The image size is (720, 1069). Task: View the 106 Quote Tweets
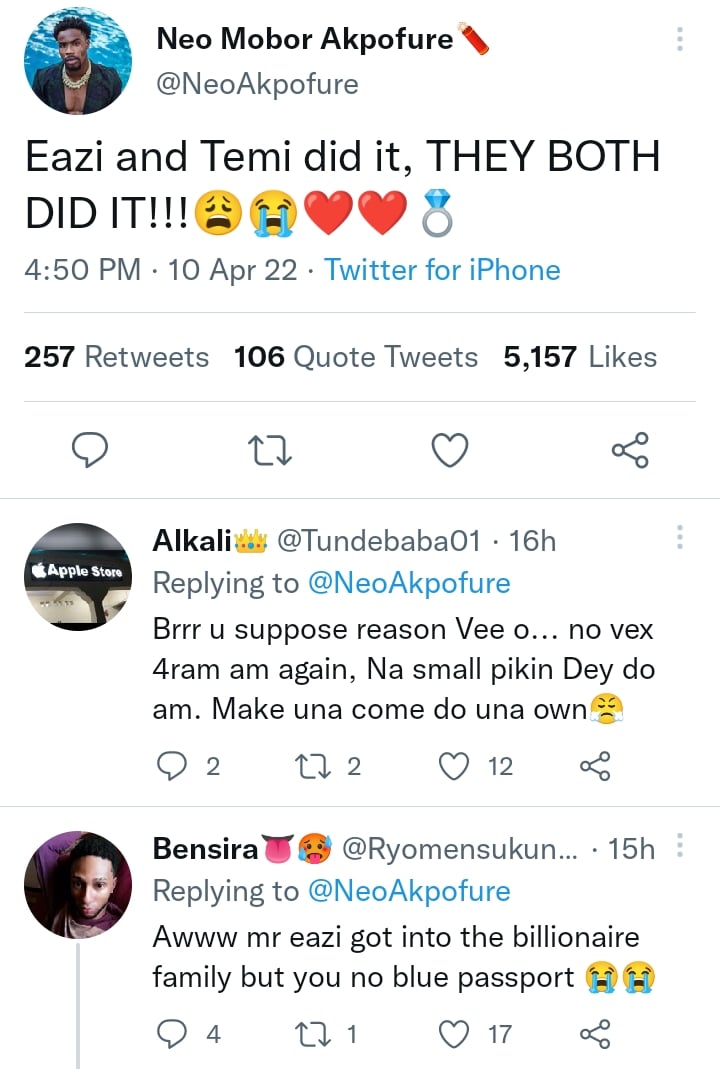[356, 357]
